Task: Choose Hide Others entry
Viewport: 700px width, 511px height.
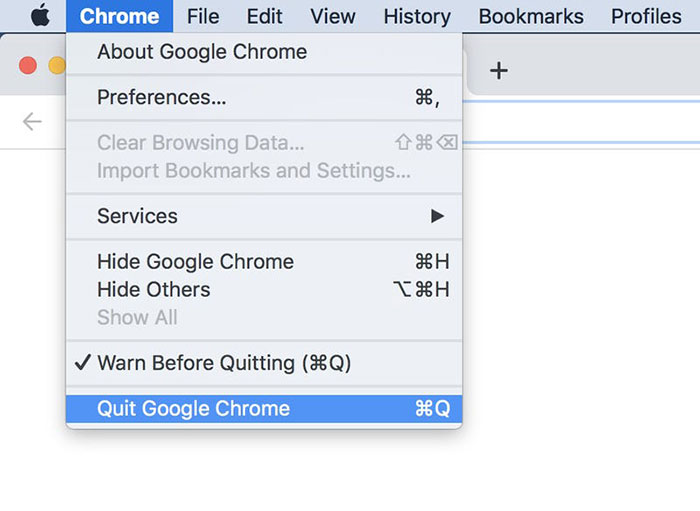Action: (x=153, y=290)
